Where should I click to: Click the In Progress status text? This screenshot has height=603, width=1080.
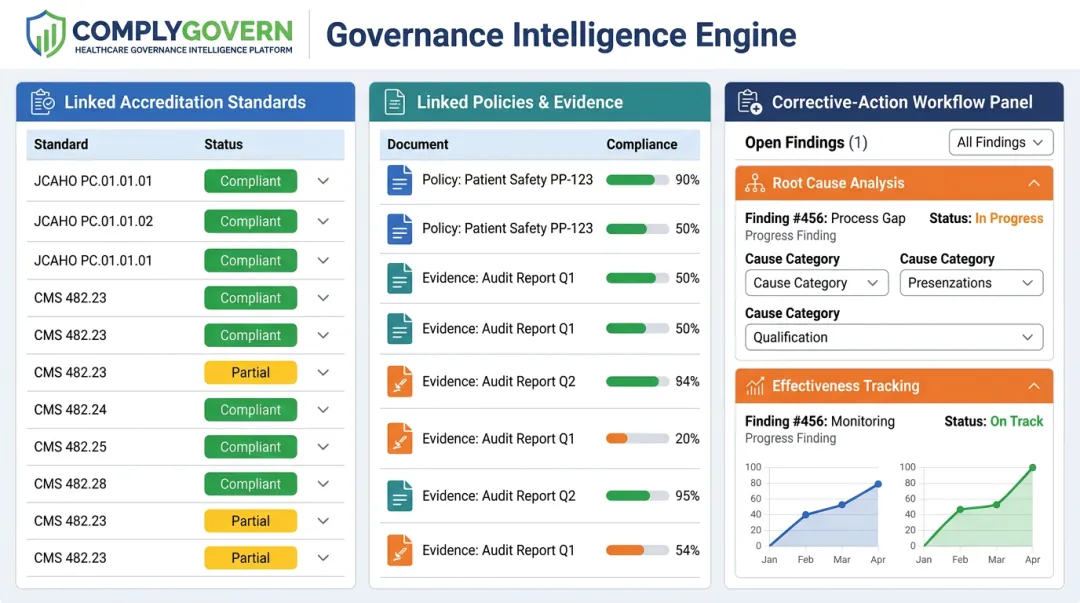click(x=1009, y=218)
